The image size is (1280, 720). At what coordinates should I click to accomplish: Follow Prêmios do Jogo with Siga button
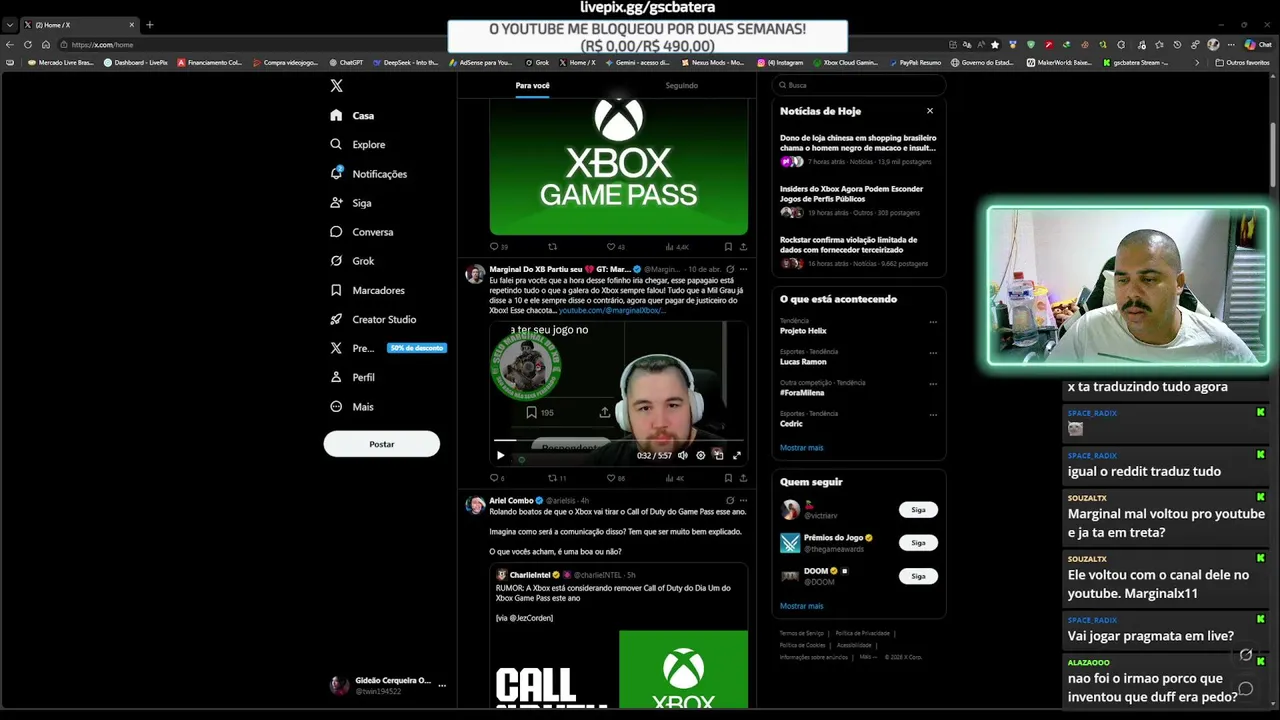pyautogui.click(x=918, y=543)
